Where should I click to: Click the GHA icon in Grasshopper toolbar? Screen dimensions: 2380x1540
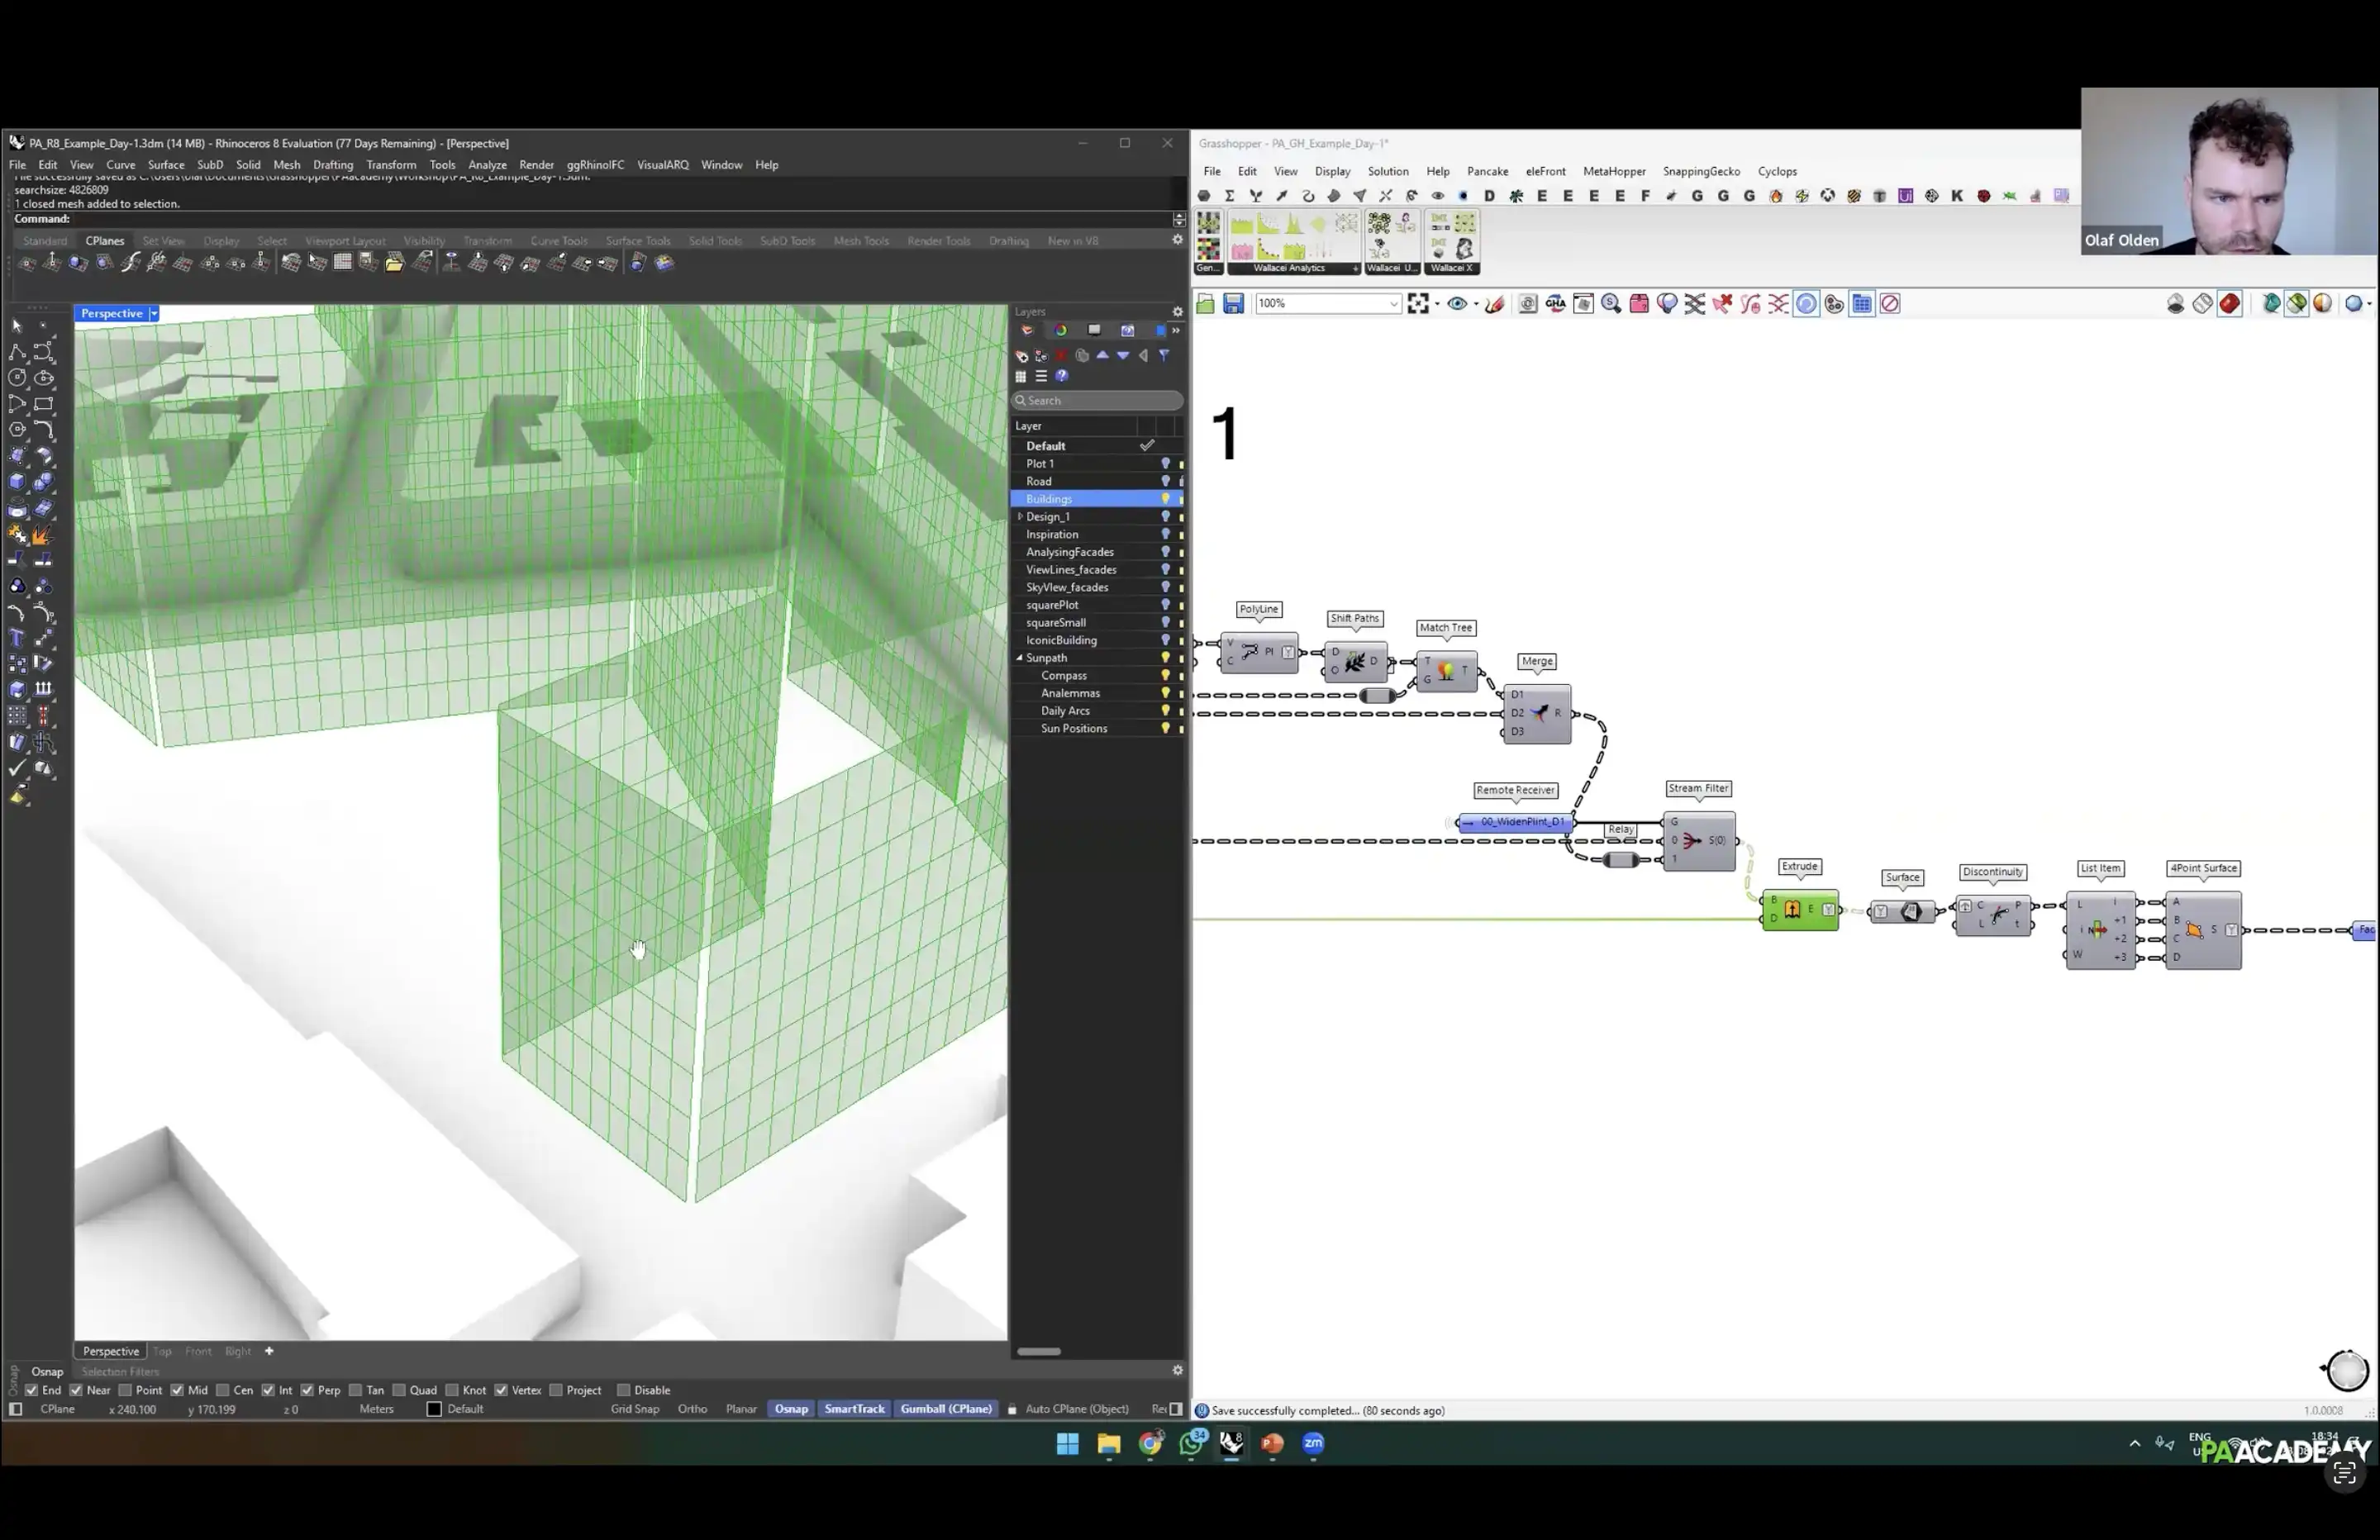coord(1555,304)
